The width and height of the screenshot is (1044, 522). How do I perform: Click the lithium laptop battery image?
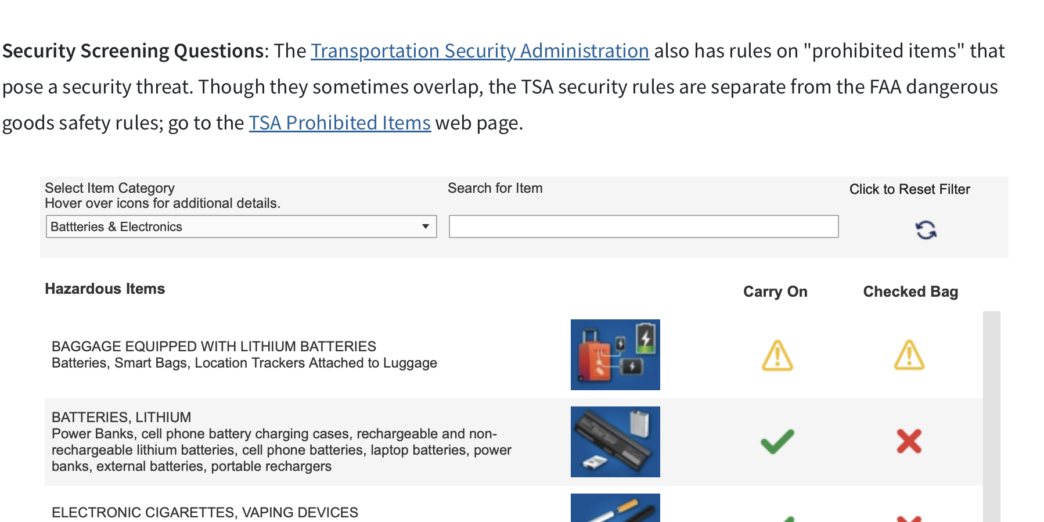point(615,441)
